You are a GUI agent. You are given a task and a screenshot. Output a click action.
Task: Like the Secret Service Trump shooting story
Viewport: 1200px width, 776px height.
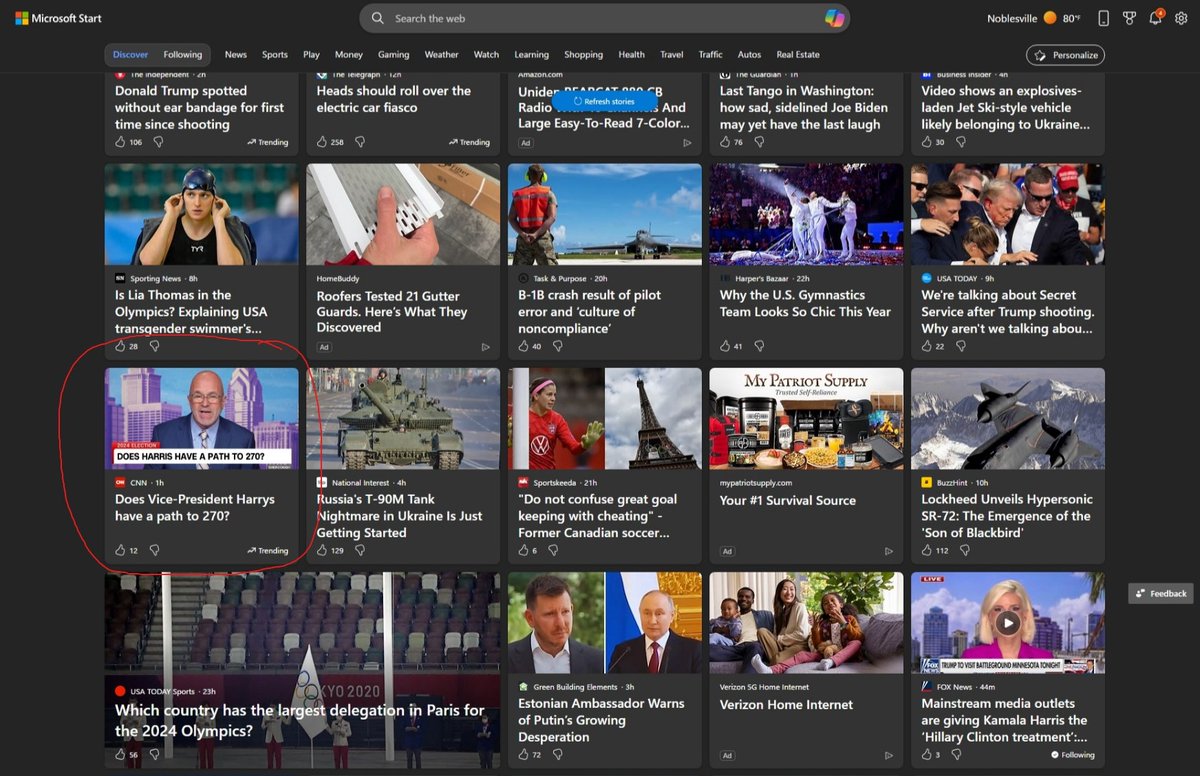(927, 346)
